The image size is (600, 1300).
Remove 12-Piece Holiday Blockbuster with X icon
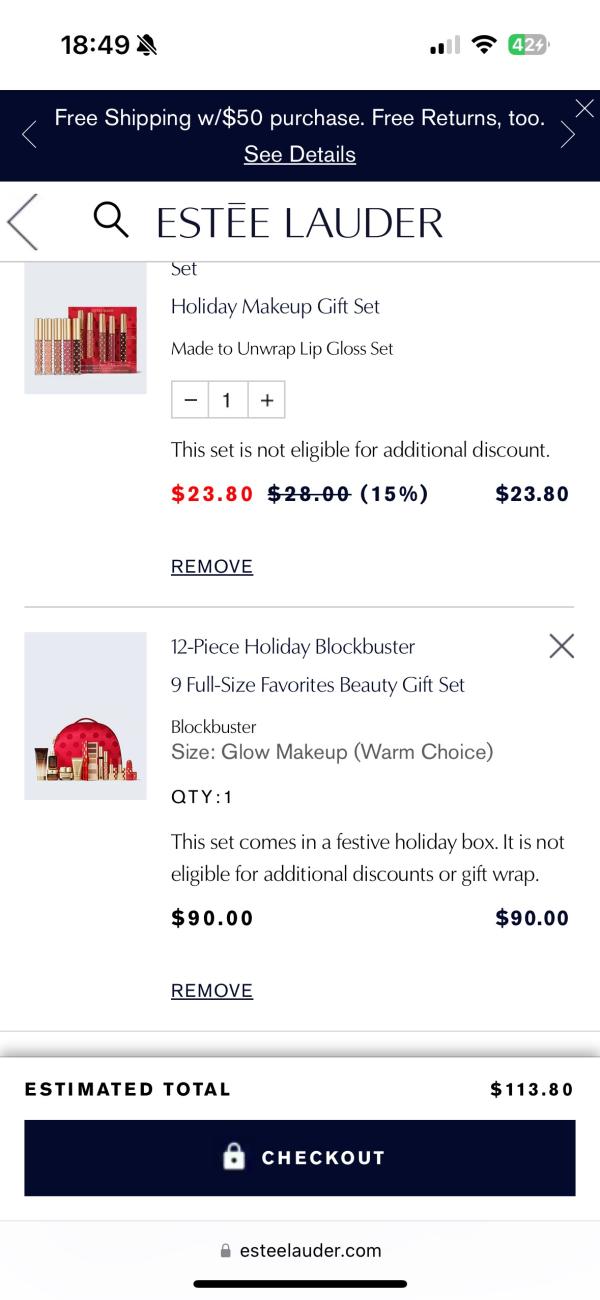pos(562,646)
